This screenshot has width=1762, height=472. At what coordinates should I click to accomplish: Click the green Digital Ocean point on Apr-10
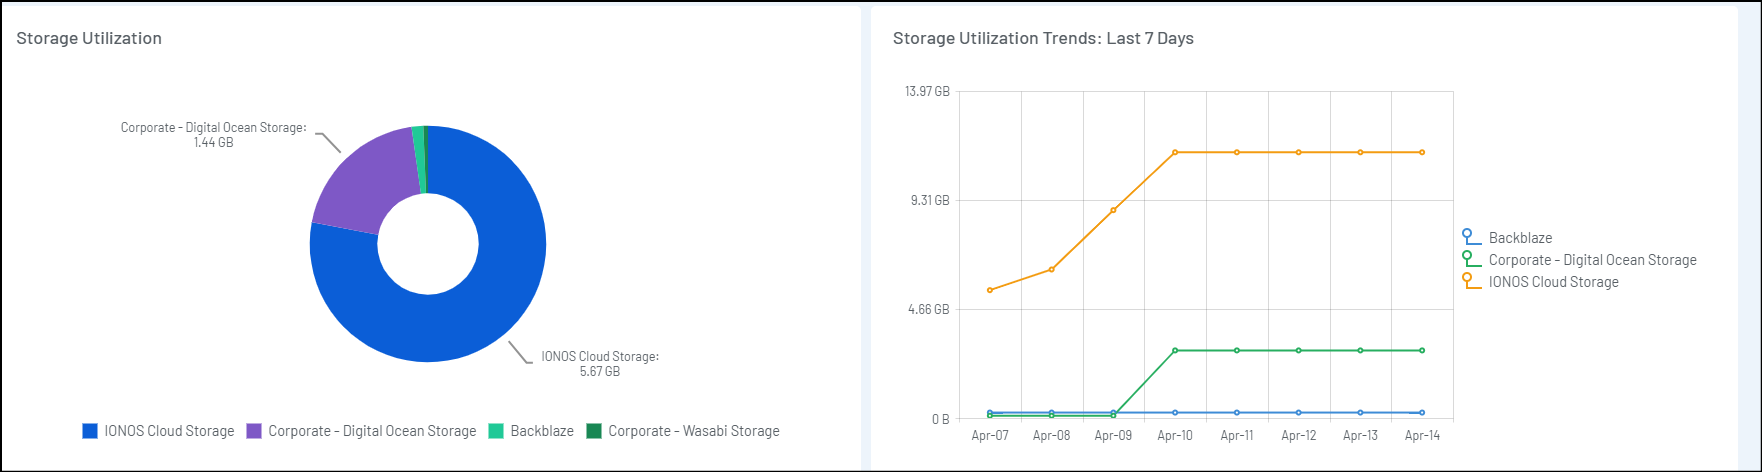1175,350
